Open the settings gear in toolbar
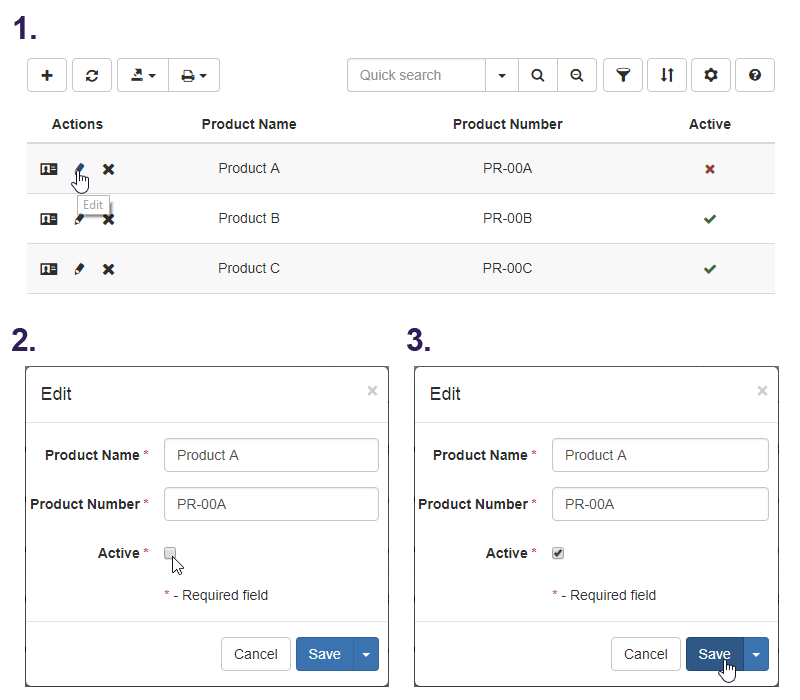Image resolution: width=800 pixels, height=700 pixels. [x=711, y=75]
